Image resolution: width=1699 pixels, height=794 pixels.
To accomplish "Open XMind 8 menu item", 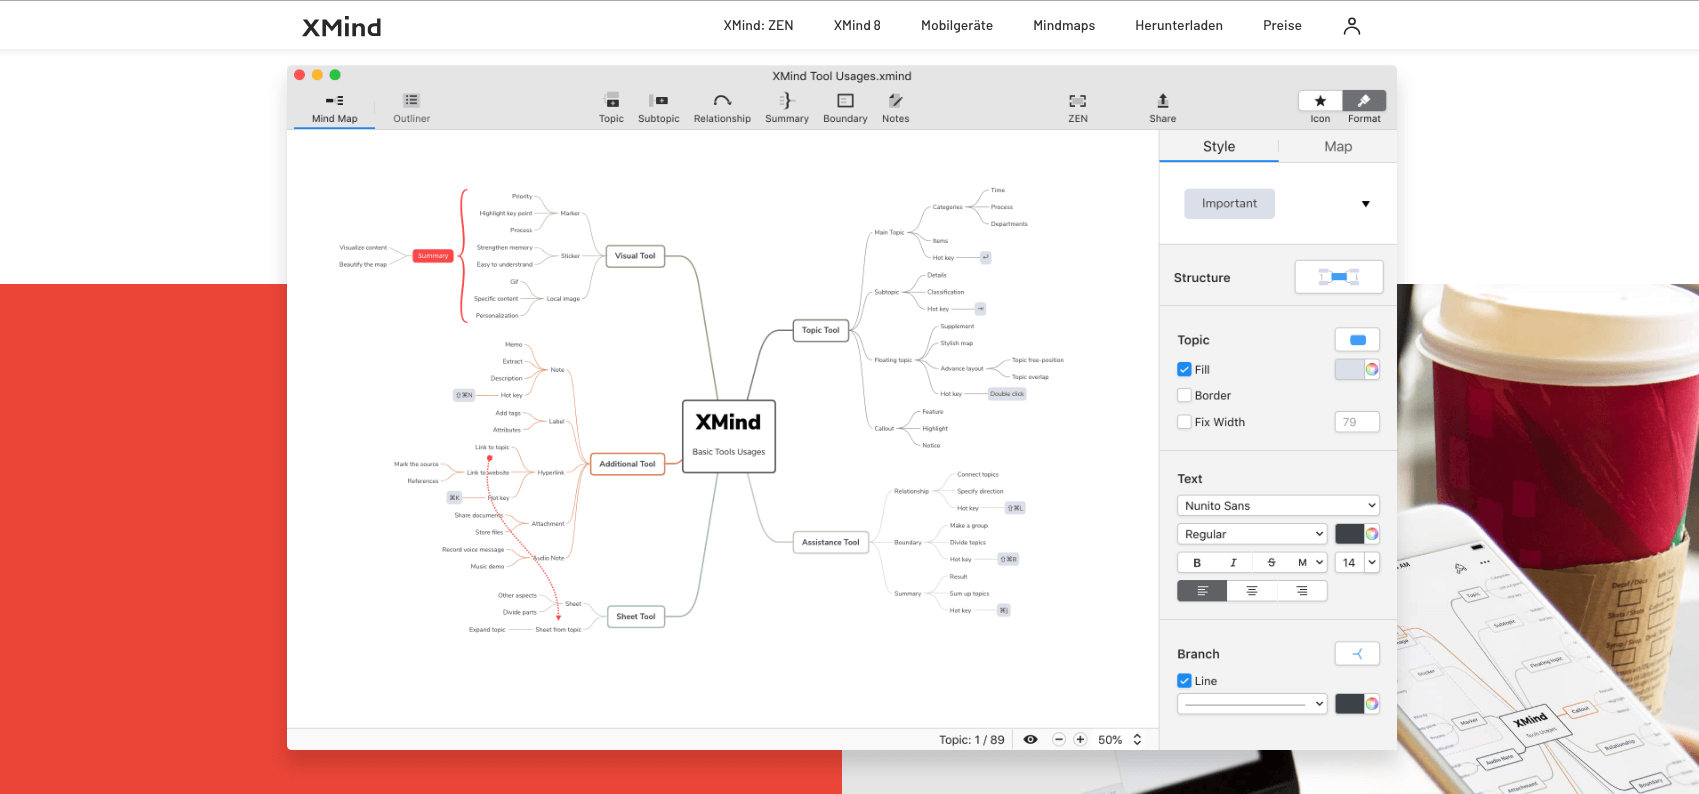I will (857, 26).
